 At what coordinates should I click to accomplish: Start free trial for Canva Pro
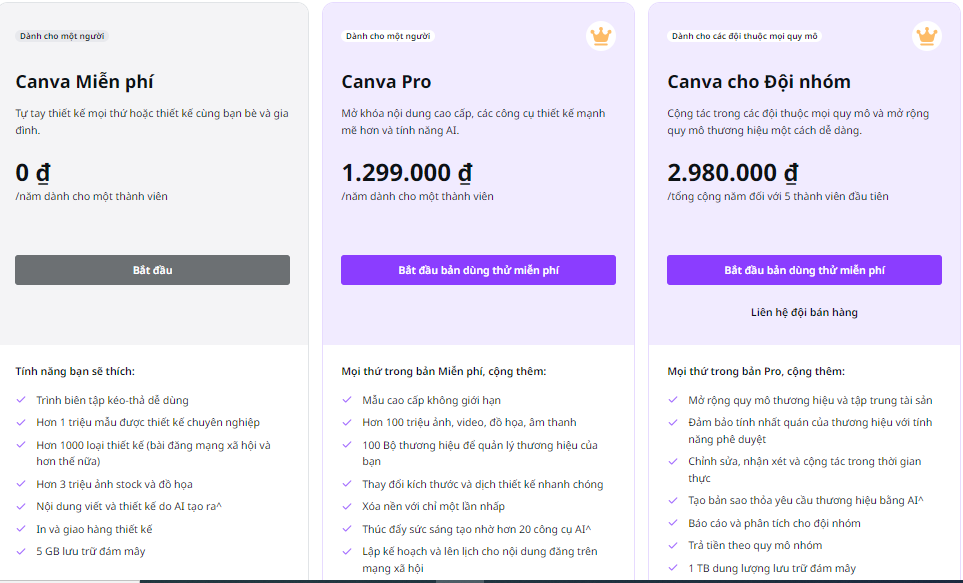(x=478, y=270)
